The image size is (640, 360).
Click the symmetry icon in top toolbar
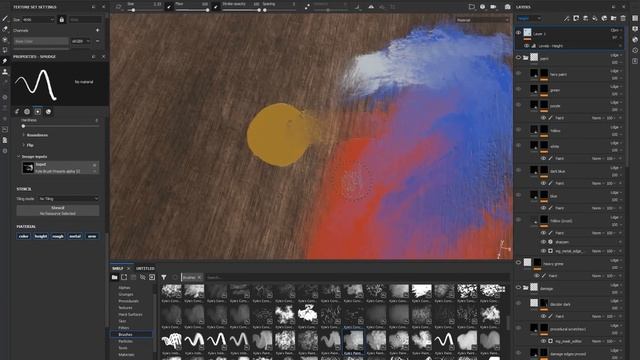point(371,7)
